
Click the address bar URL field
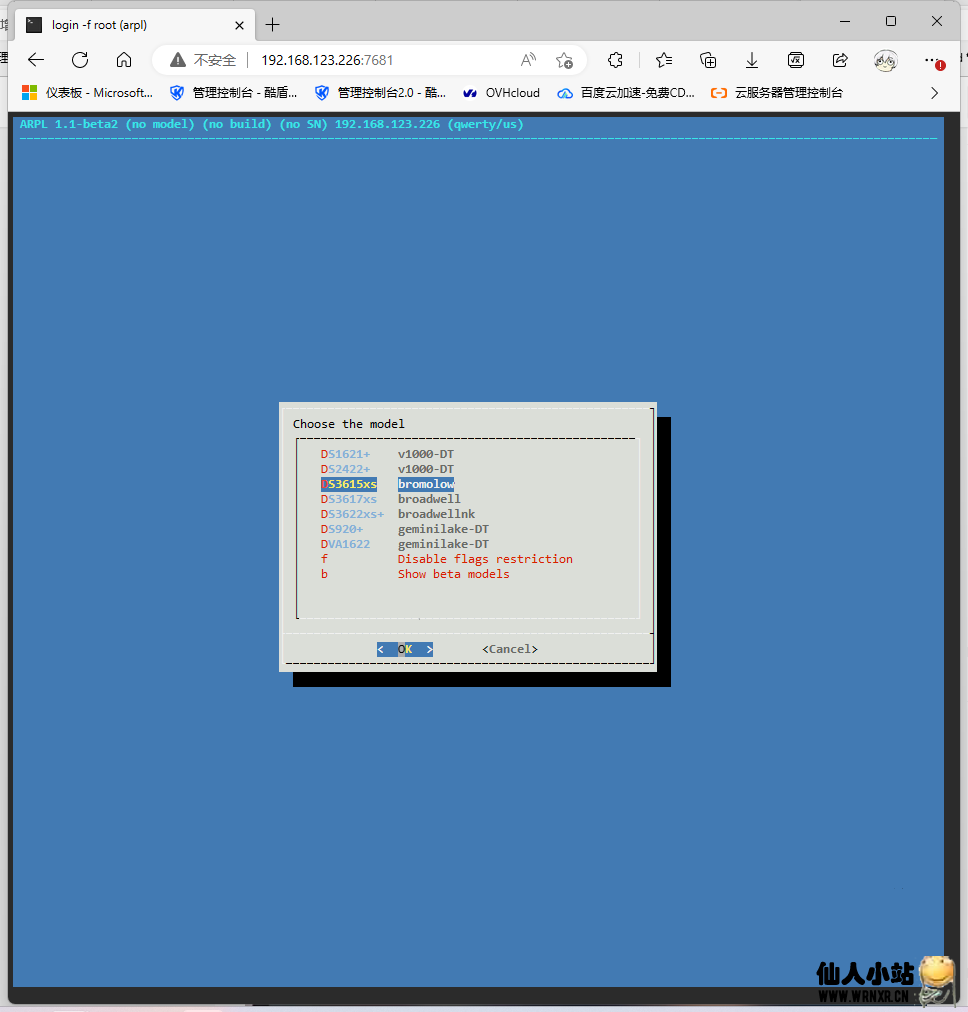(380, 60)
